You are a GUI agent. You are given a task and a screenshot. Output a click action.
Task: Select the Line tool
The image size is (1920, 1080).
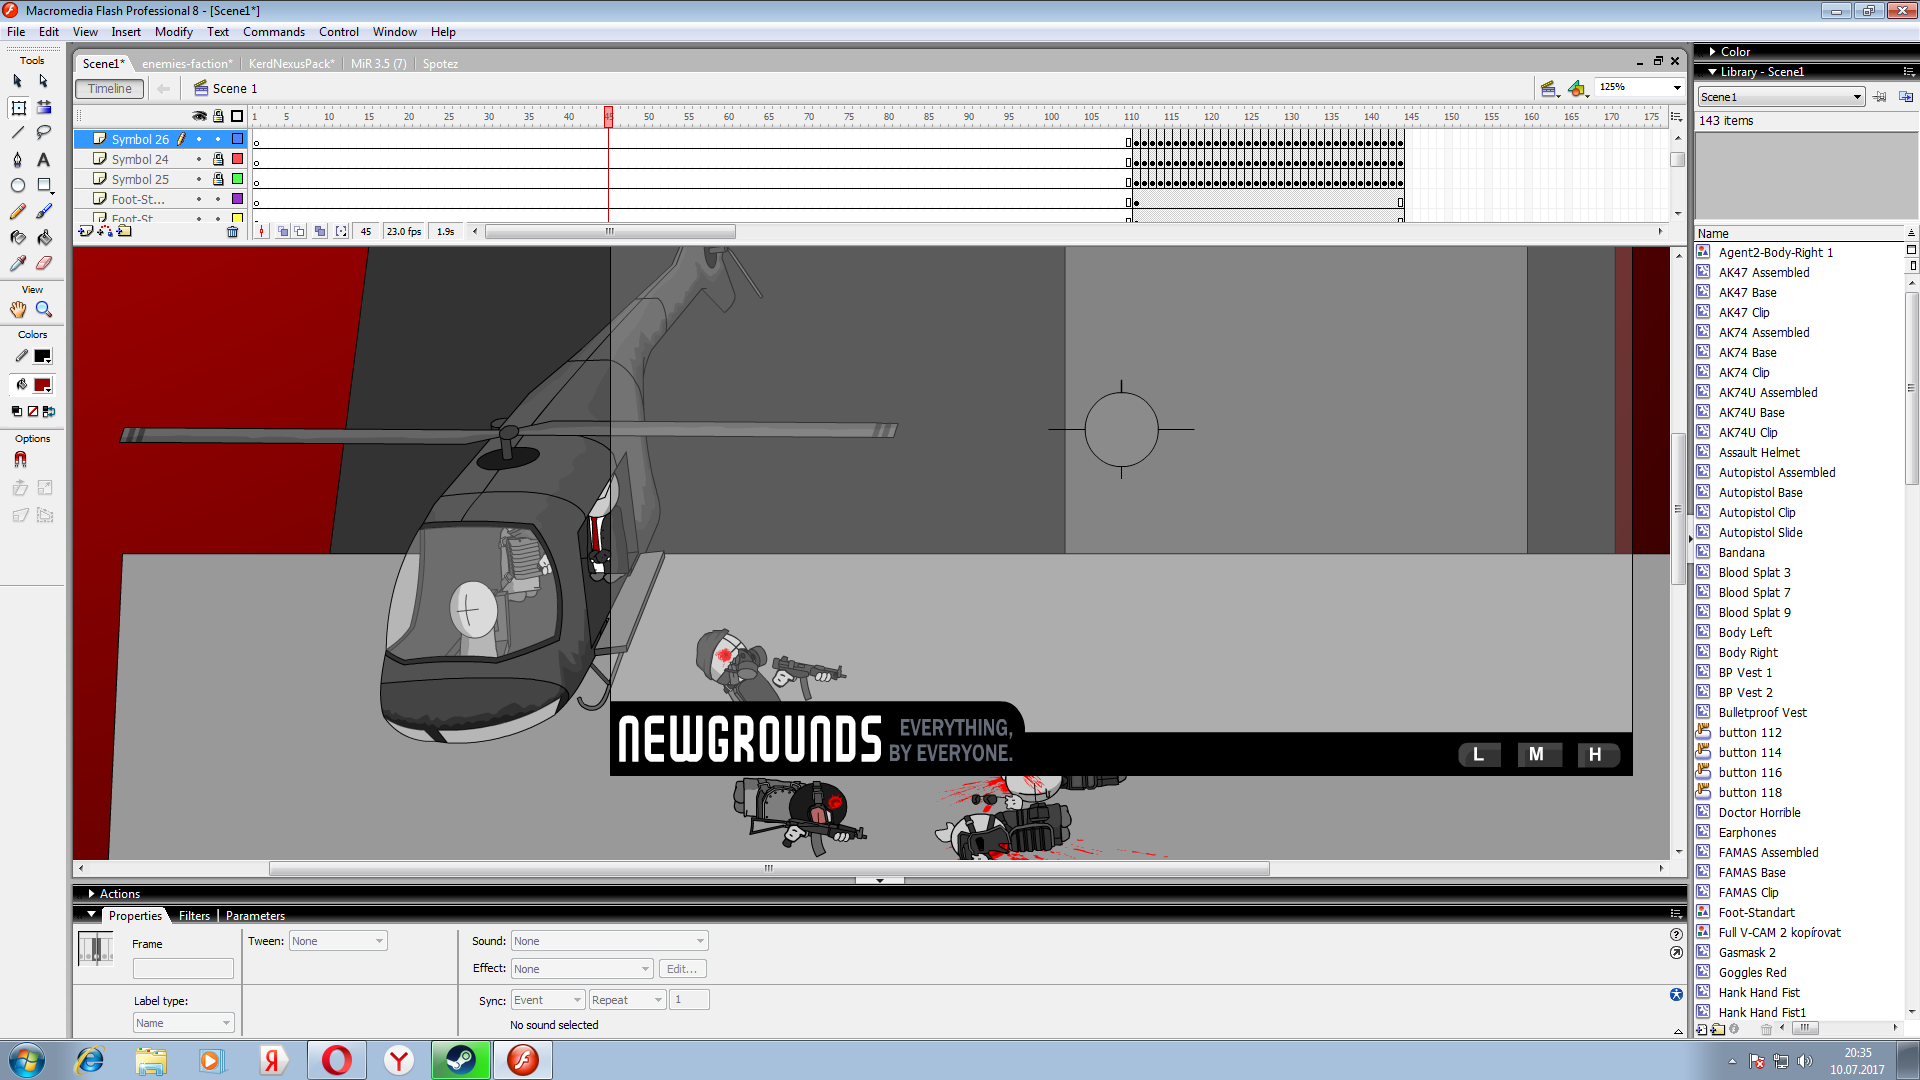pos(17,133)
